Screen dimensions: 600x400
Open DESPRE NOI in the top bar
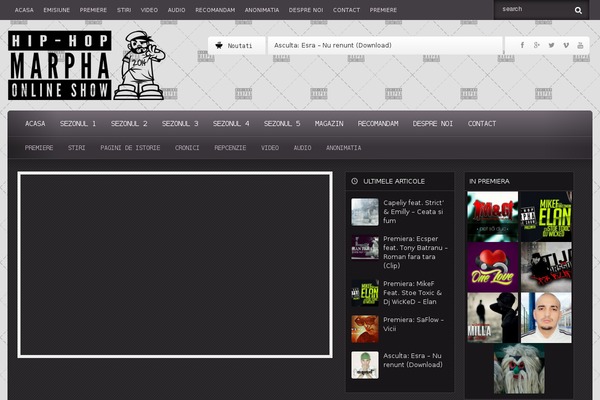click(306, 10)
